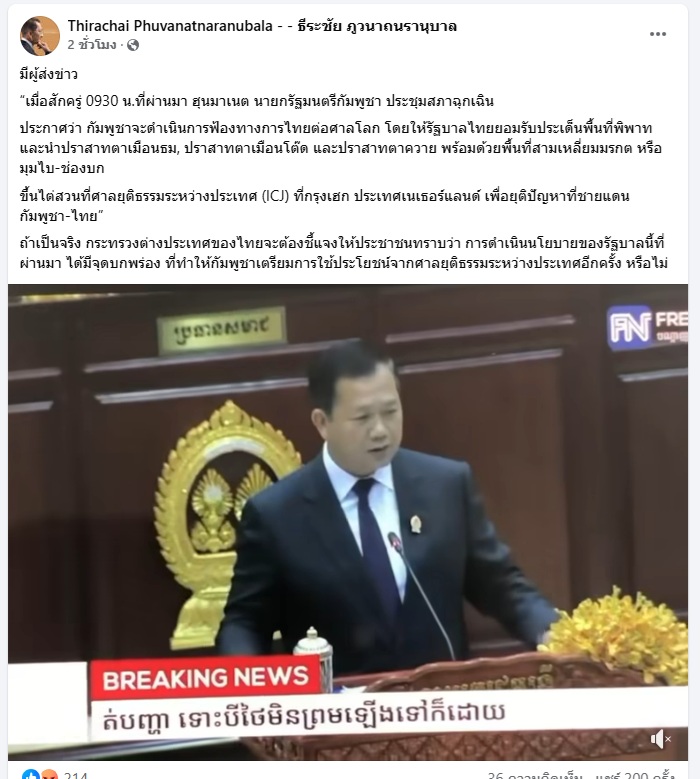This screenshot has height=779, width=700.
Task: Open the 214 reactions count list
Action: pos(76,775)
